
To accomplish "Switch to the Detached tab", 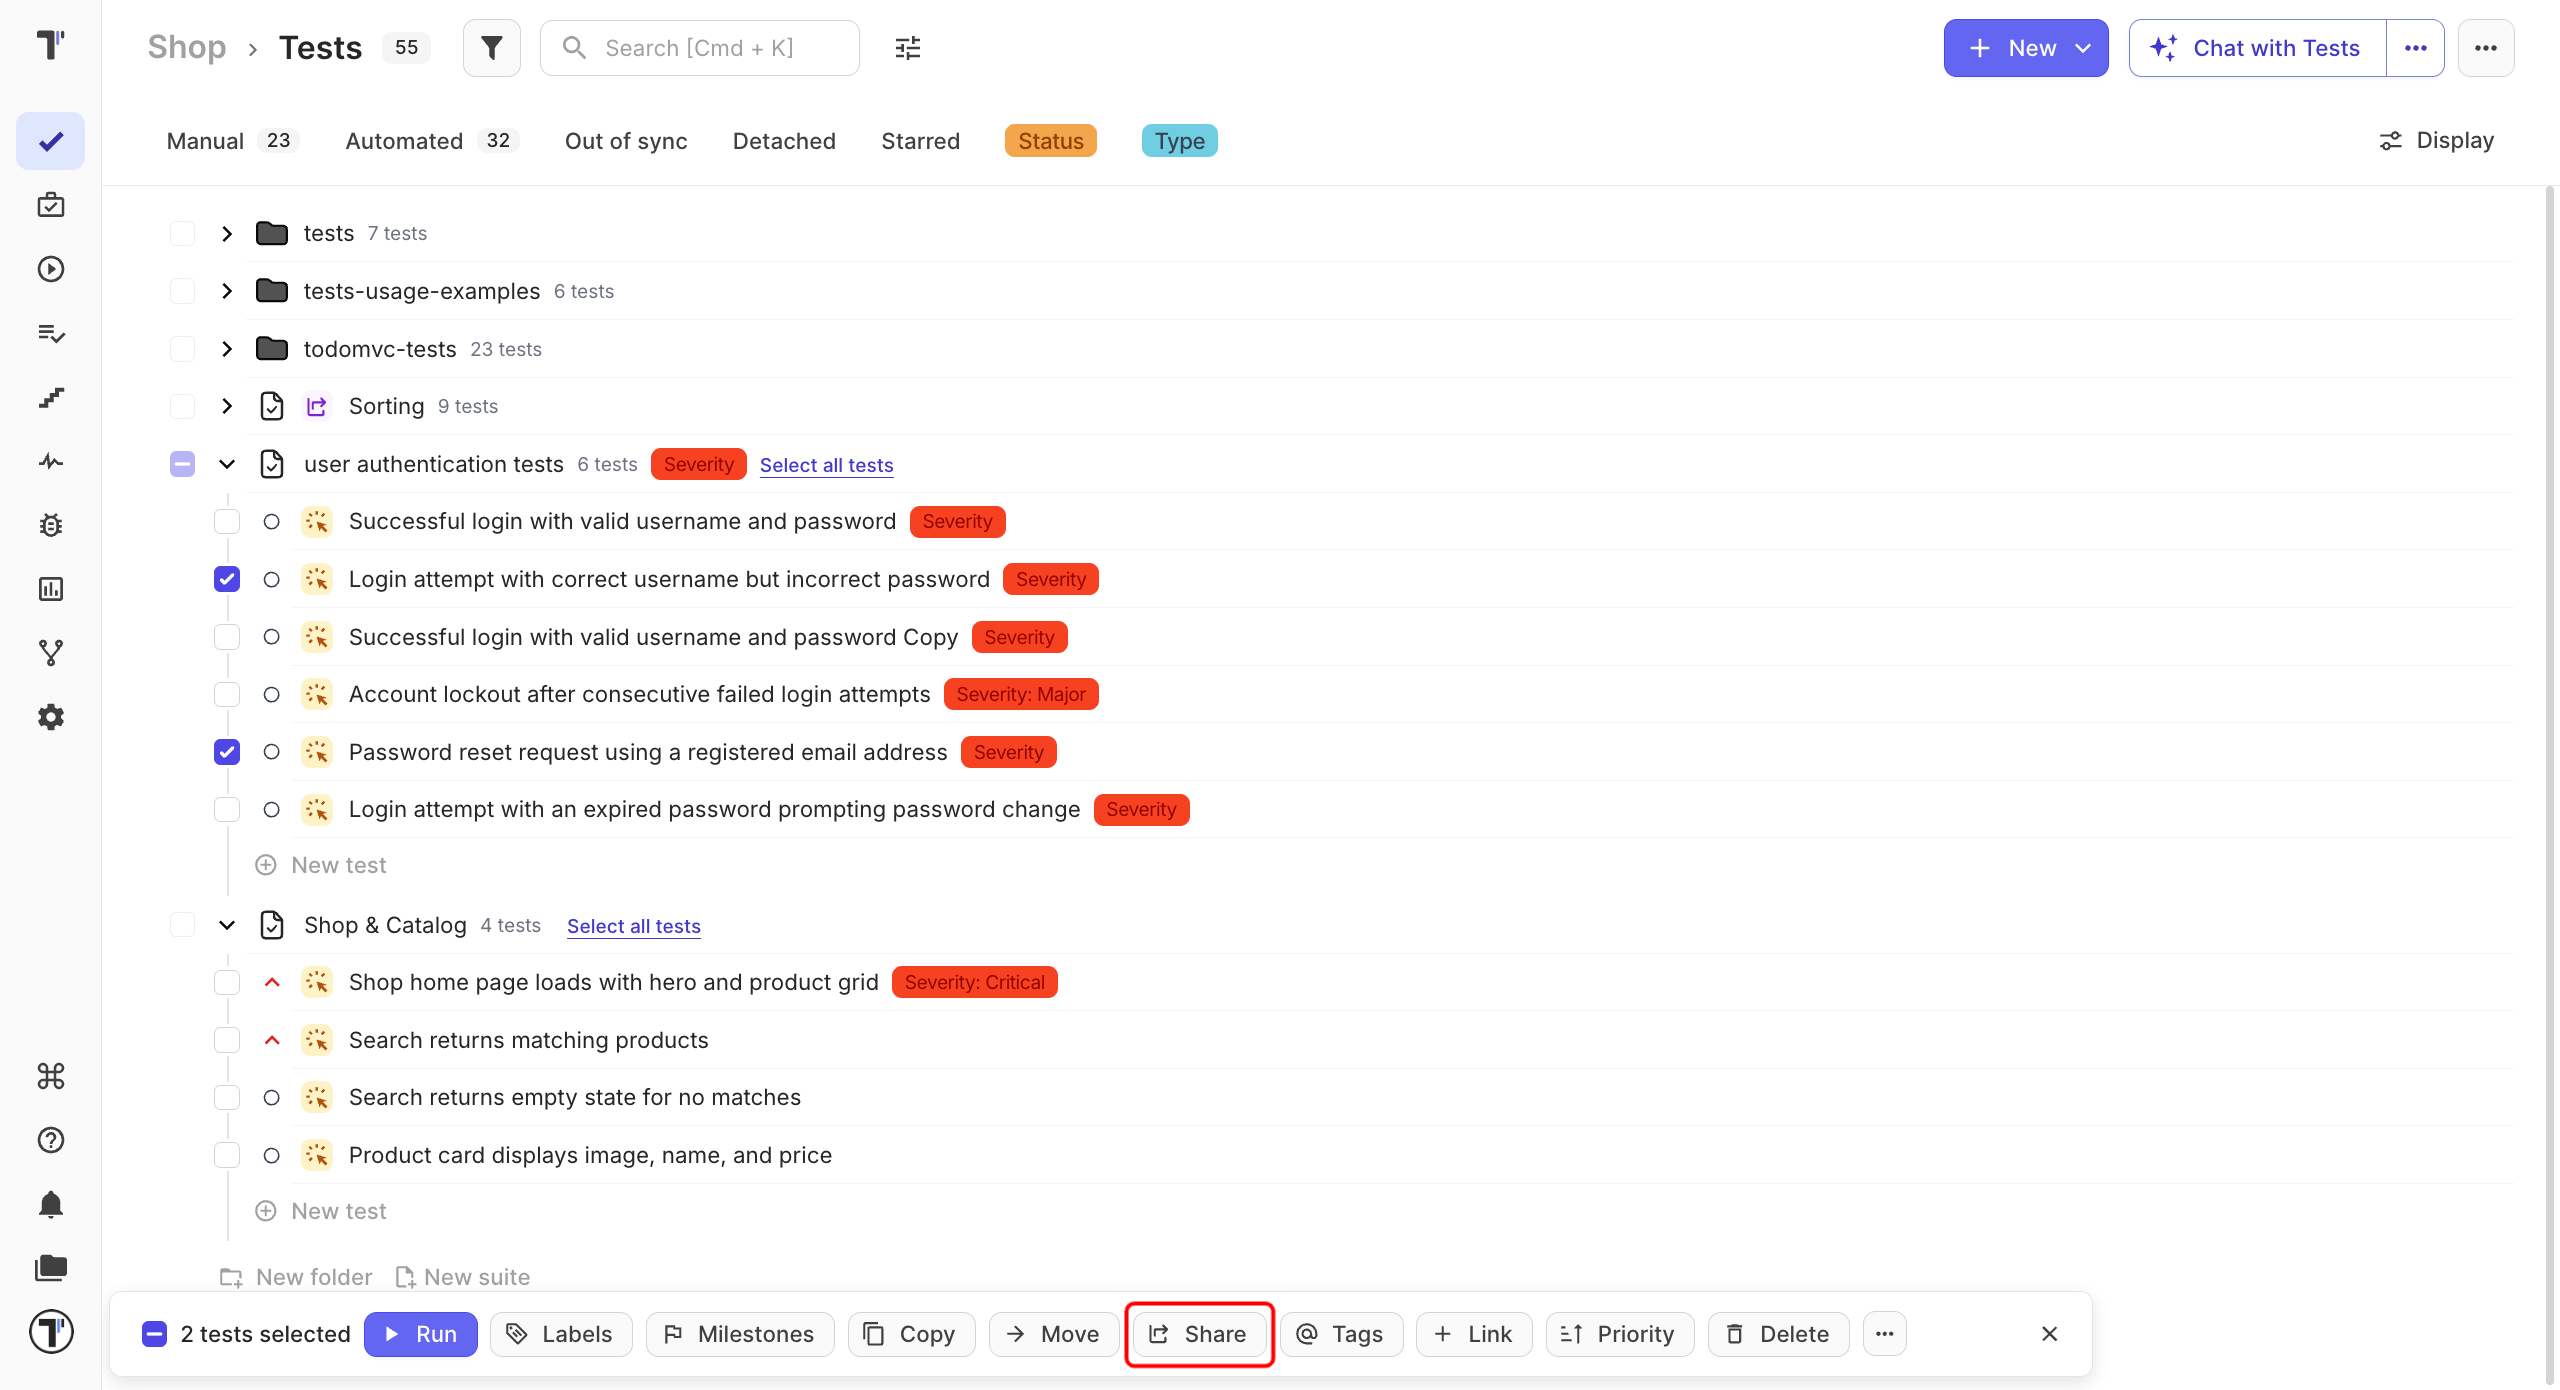I will [x=784, y=141].
